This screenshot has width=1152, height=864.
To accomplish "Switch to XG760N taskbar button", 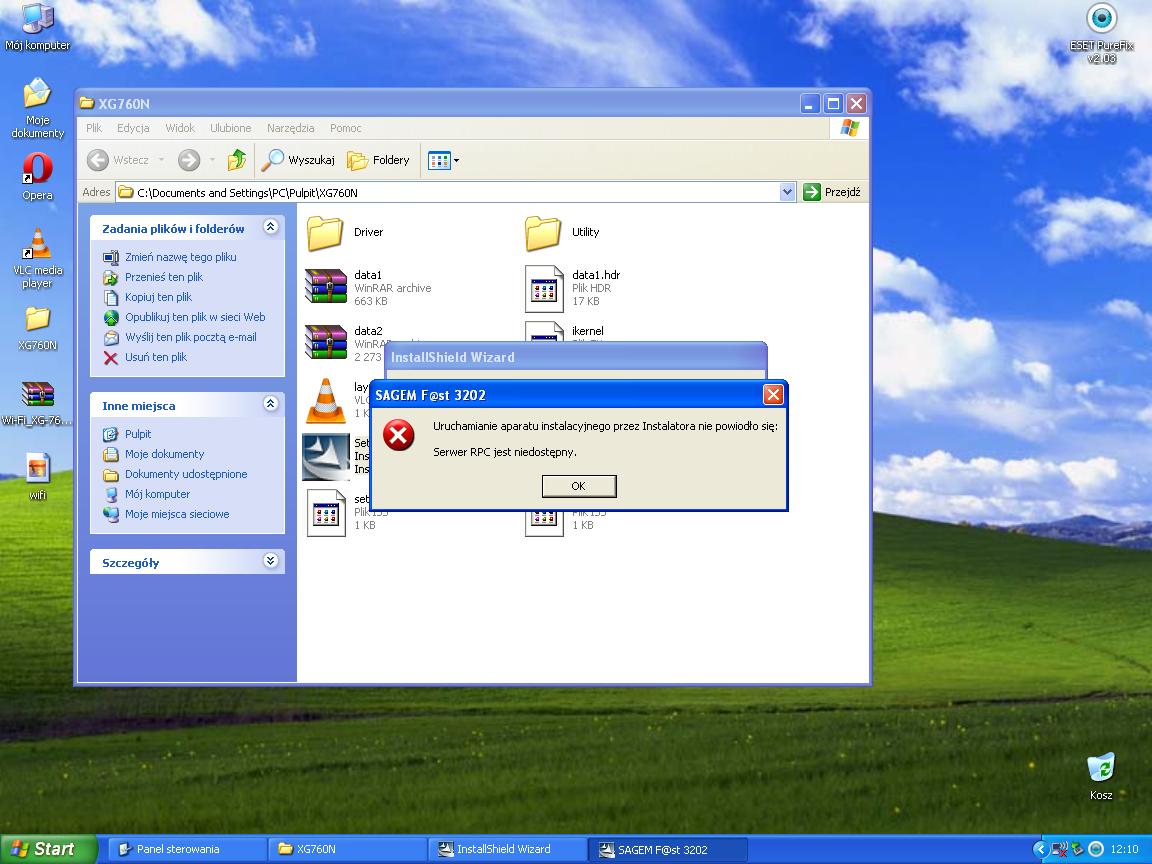I will (x=347, y=849).
